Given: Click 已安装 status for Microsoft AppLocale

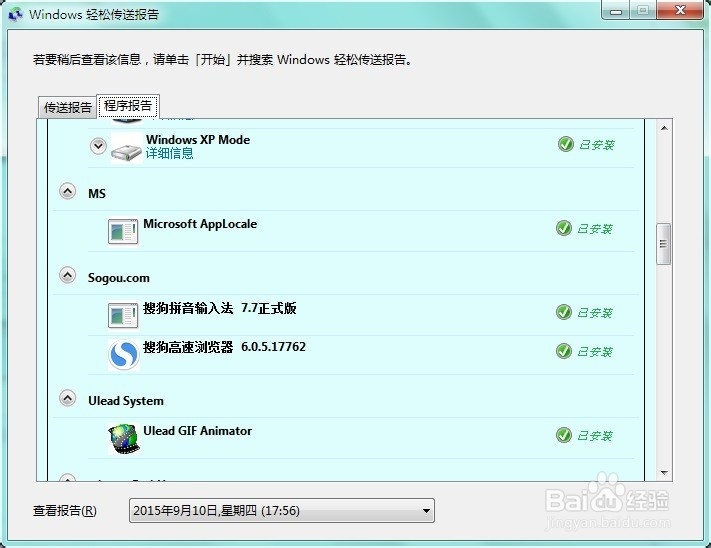Looking at the screenshot, I should click(x=594, y=228).
